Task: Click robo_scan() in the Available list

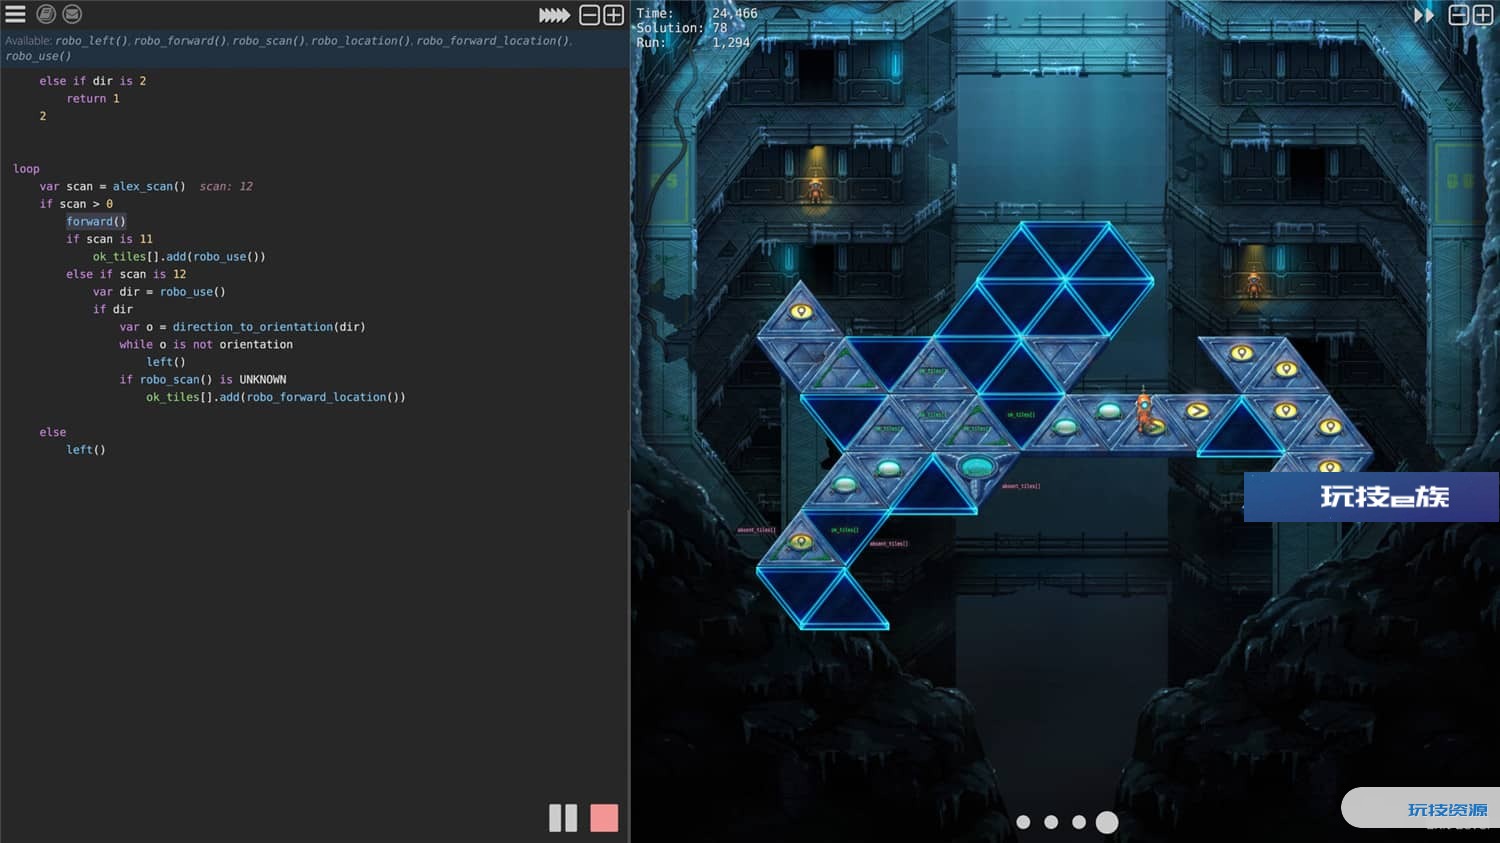Action: pos(268,41)
